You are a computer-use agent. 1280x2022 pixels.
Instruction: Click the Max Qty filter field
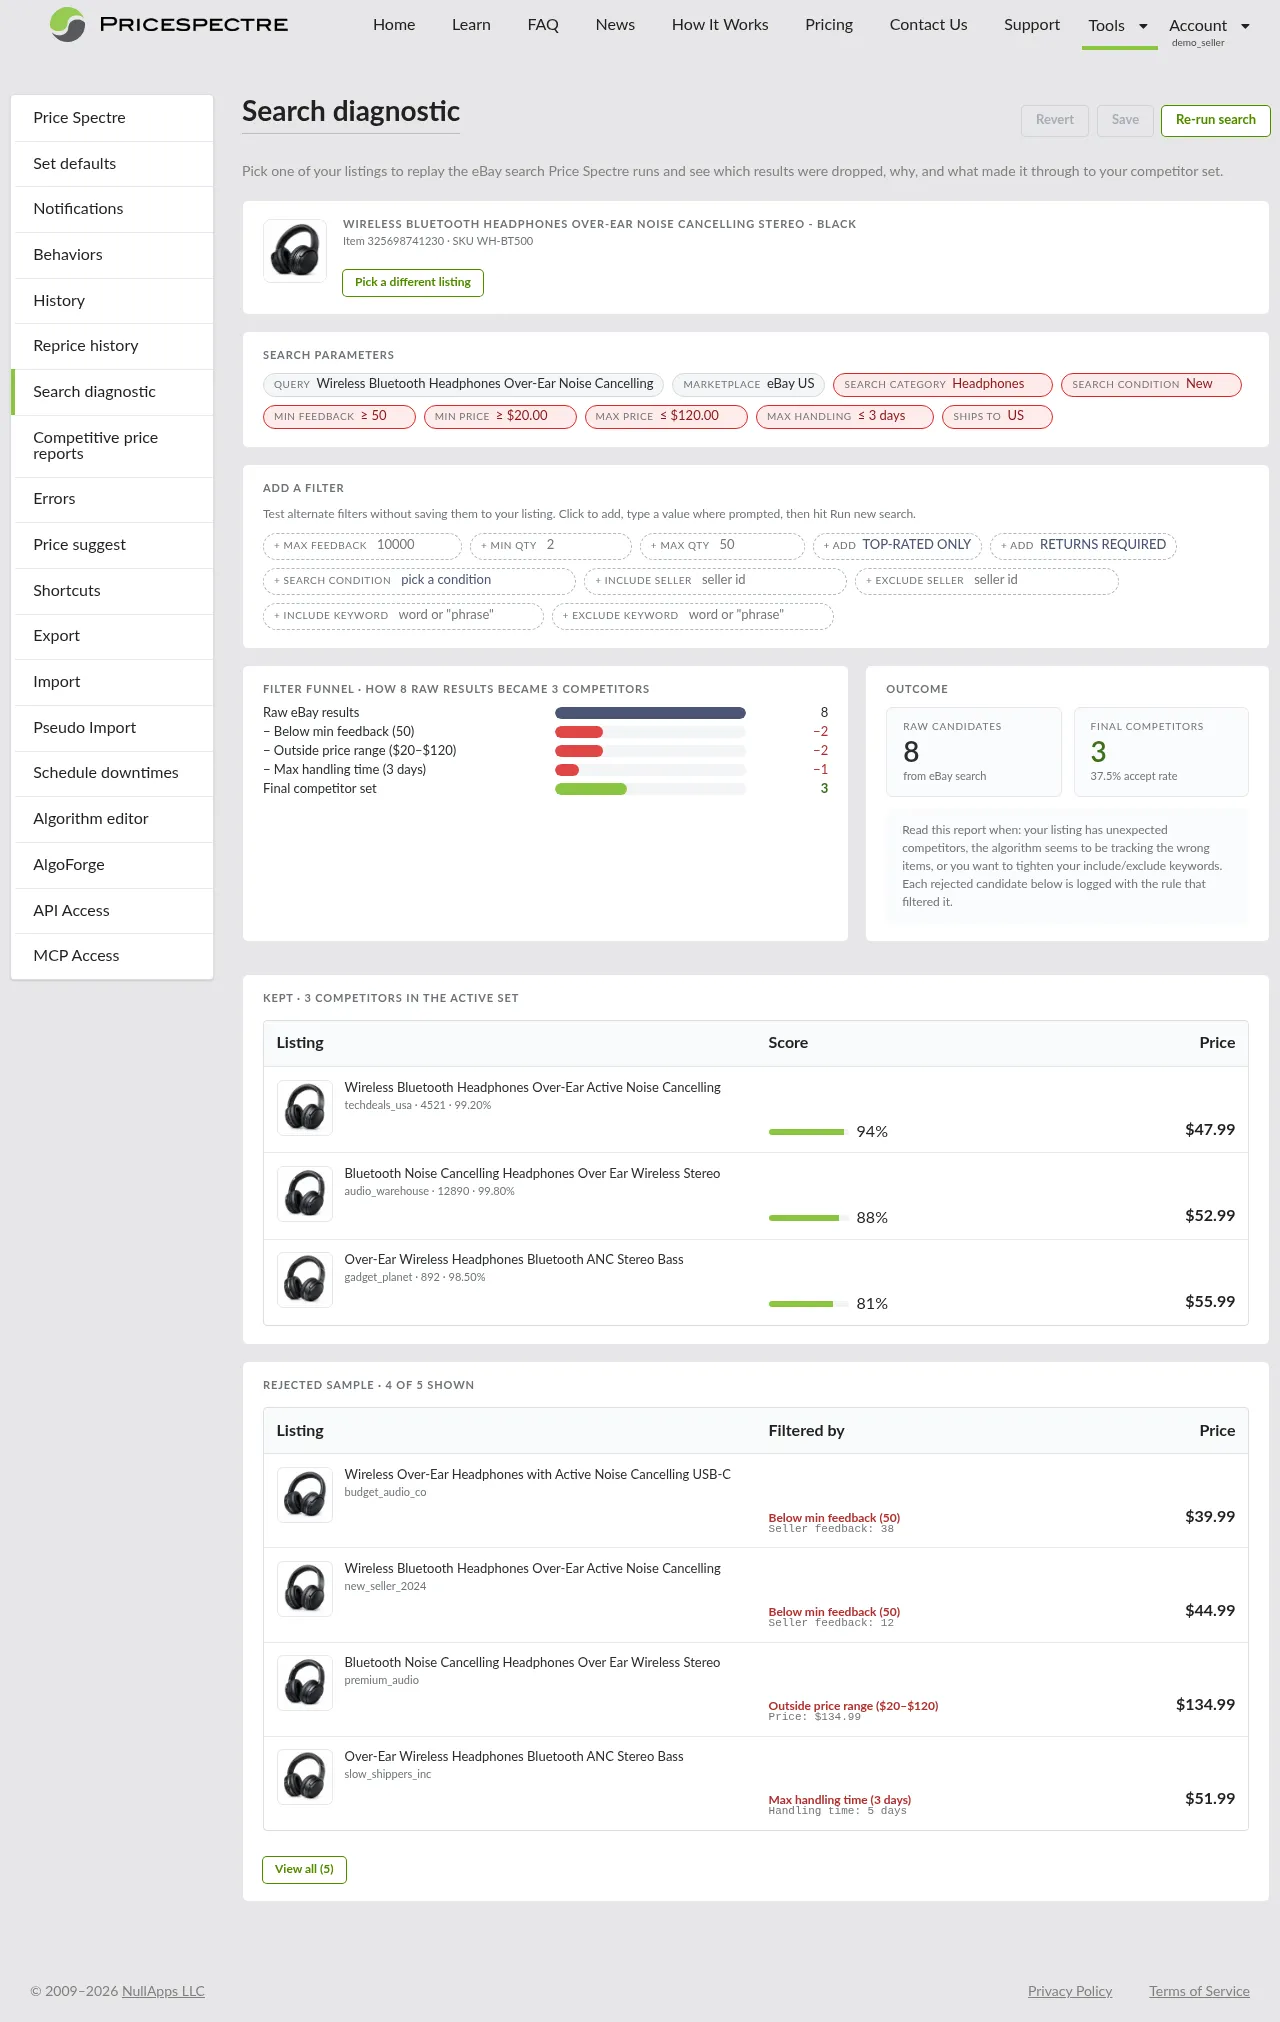pyautogui.click(x=722, y=546)
